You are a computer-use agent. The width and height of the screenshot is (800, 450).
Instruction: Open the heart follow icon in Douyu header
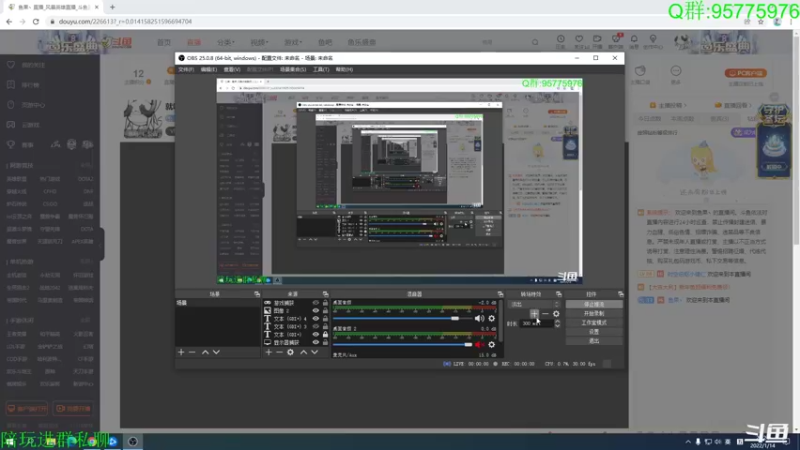click(x=579, y=39)
